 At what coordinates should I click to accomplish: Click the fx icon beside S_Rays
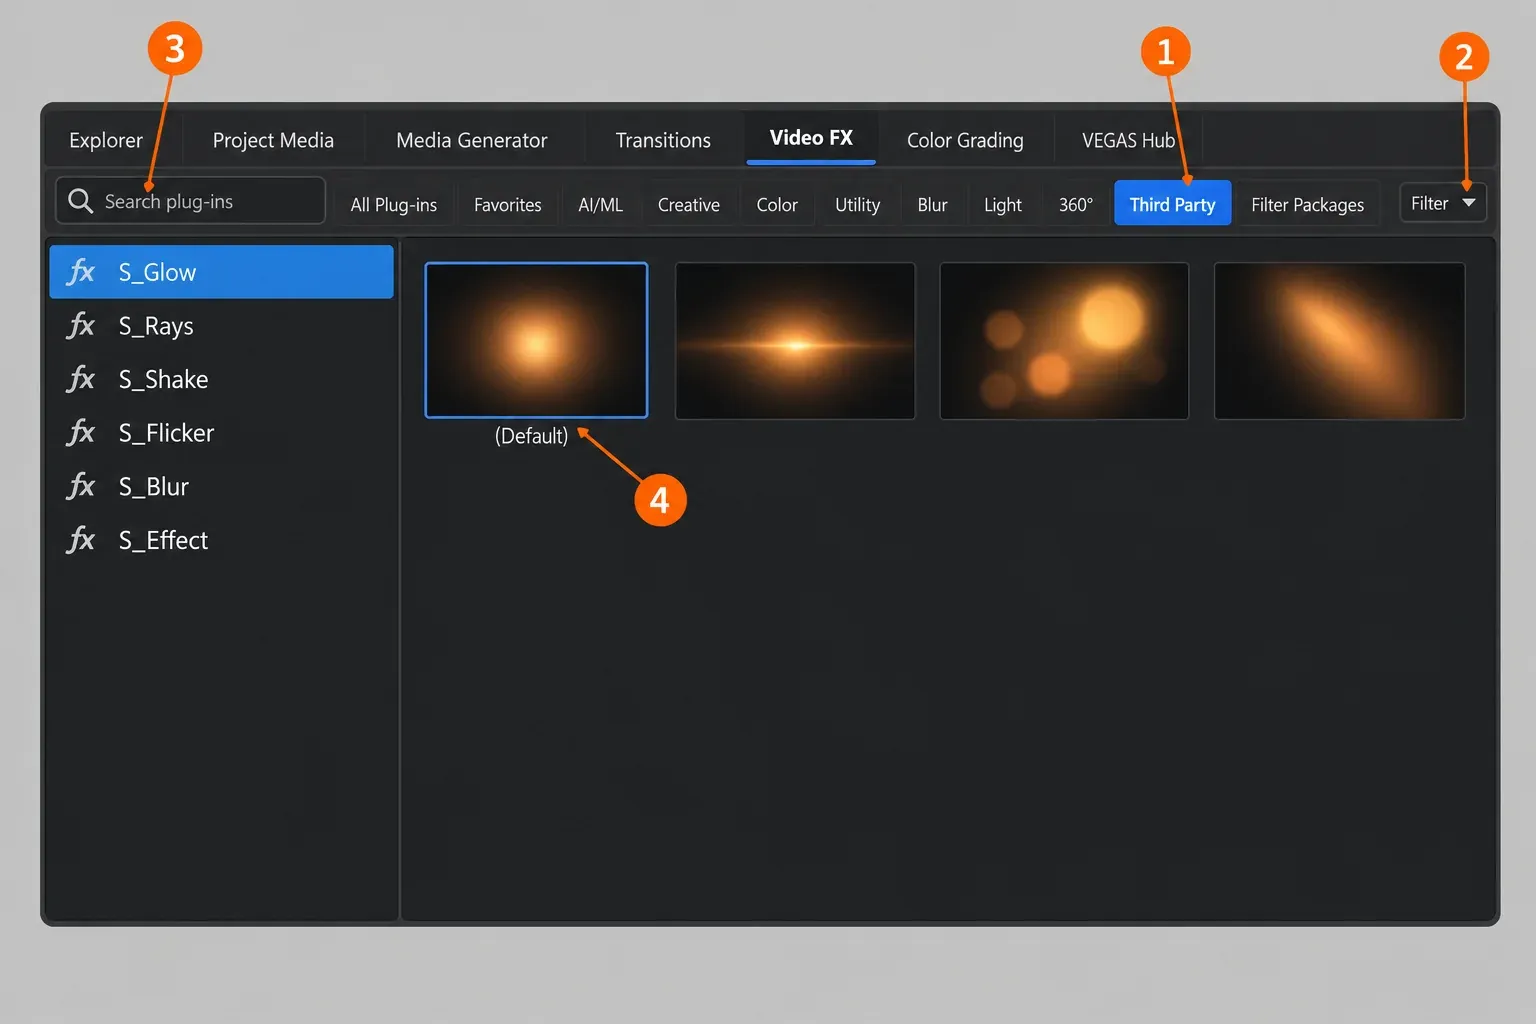(81, 326)
